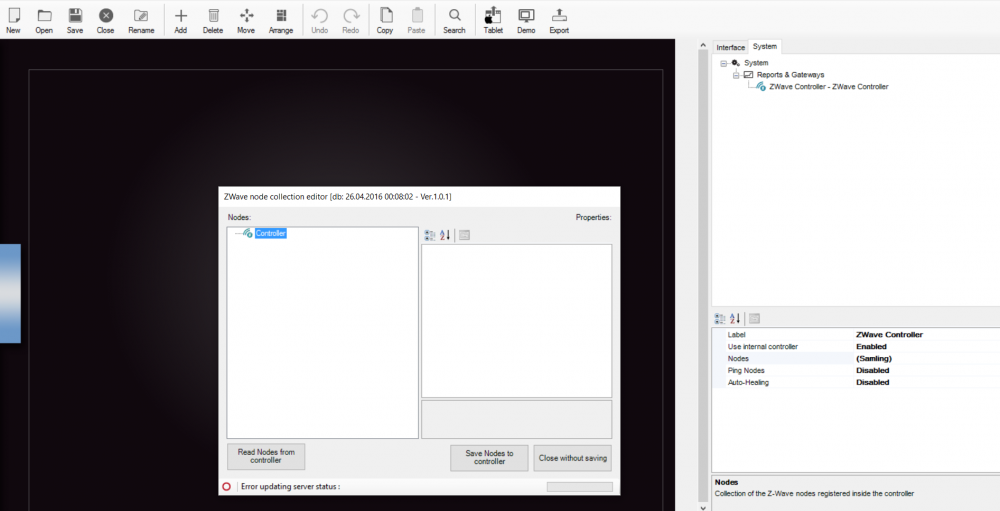Collapse the Reports & Gateways node
Screen dimensions: 1000x511
[735, 75]
